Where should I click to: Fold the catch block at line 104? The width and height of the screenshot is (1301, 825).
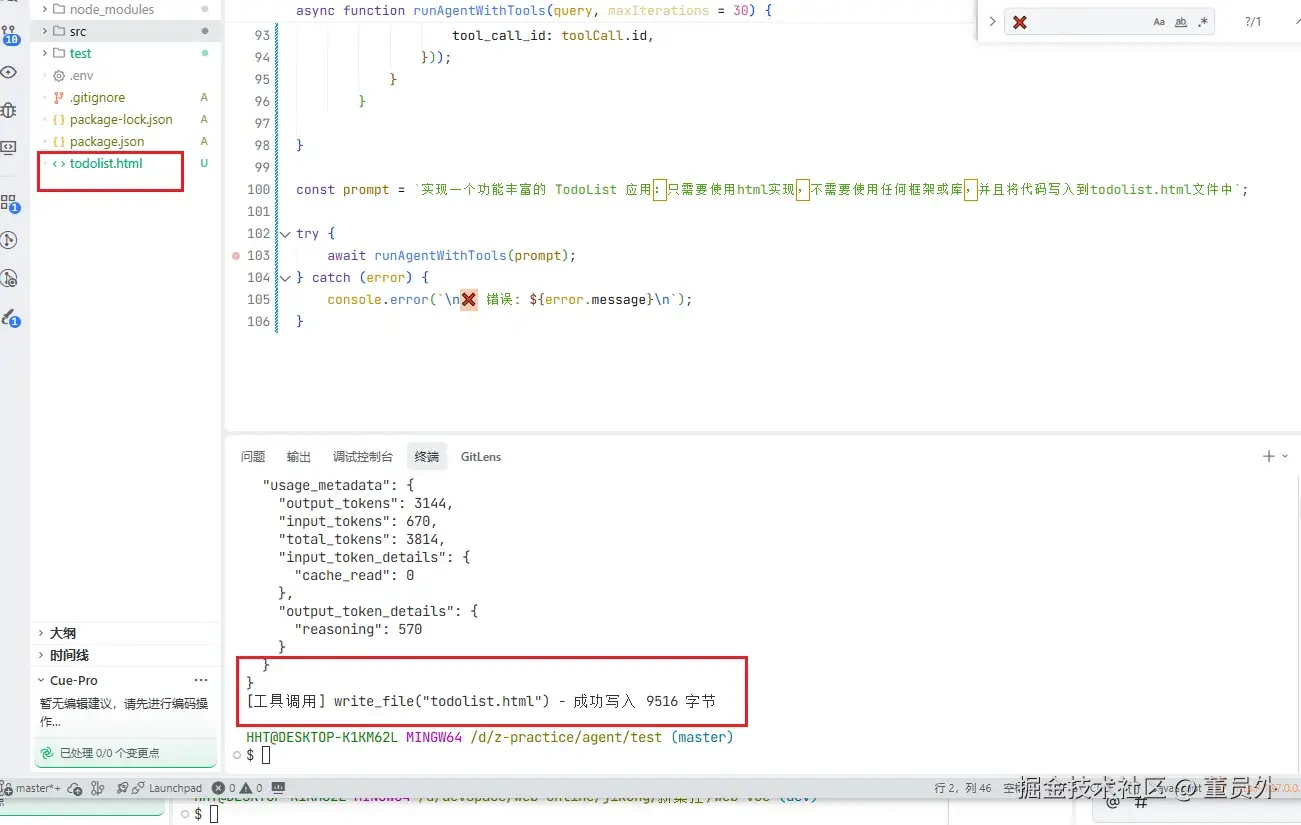coord(286,278)
